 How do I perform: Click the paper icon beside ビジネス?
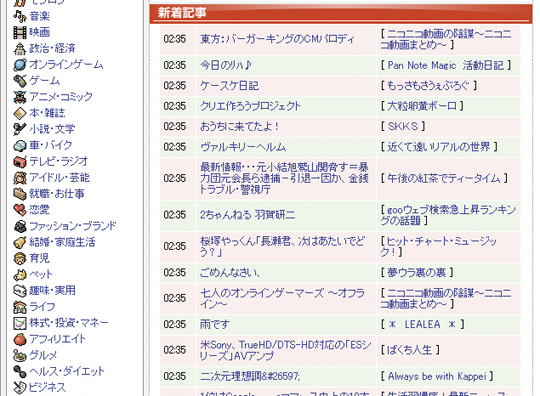20,387
